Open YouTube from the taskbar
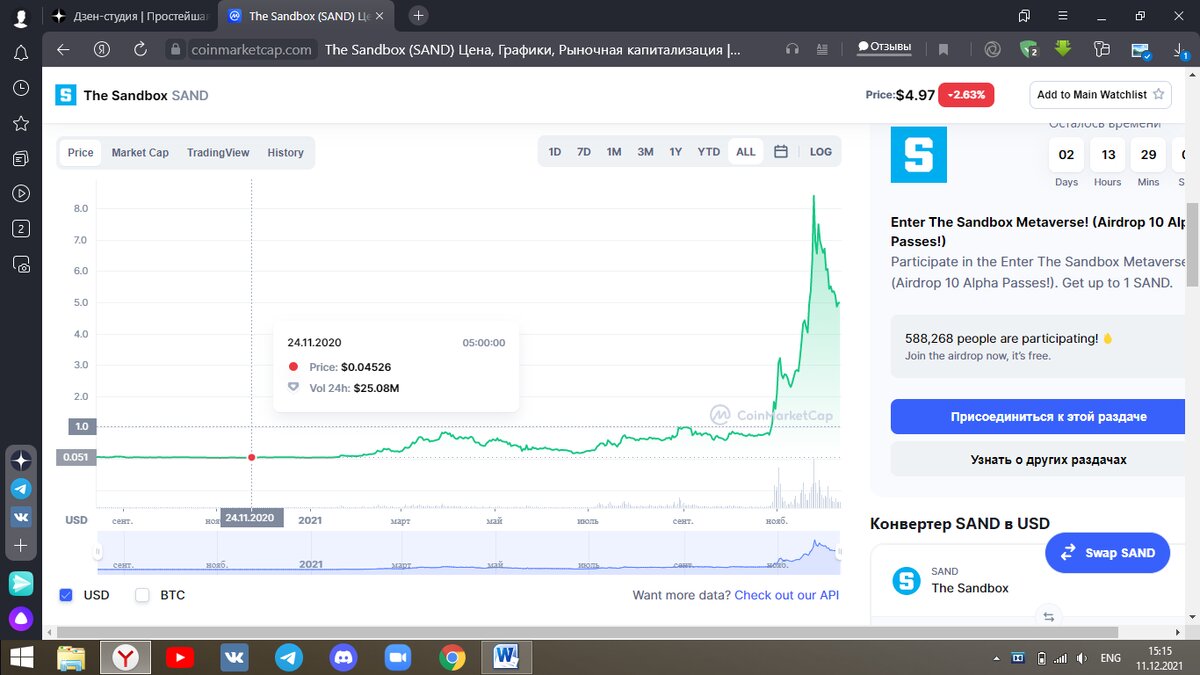Screen dimensions: 1200x675 180,657
